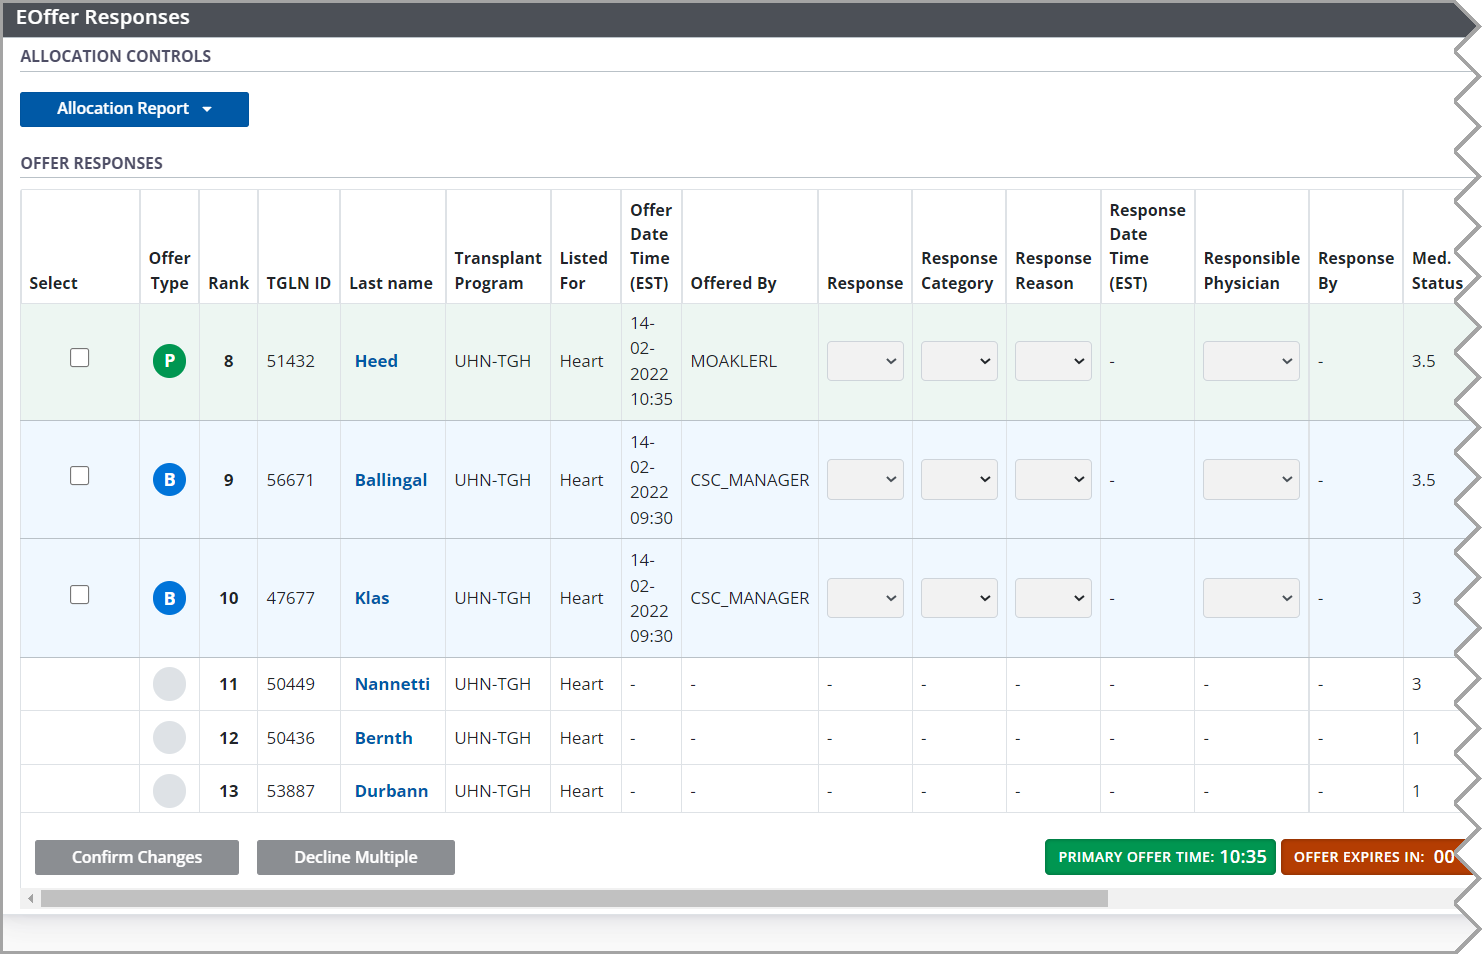Open Responsible Physician dropdown for Klas
Viewport: 1482px width, 954px height.
point(1250,598)
